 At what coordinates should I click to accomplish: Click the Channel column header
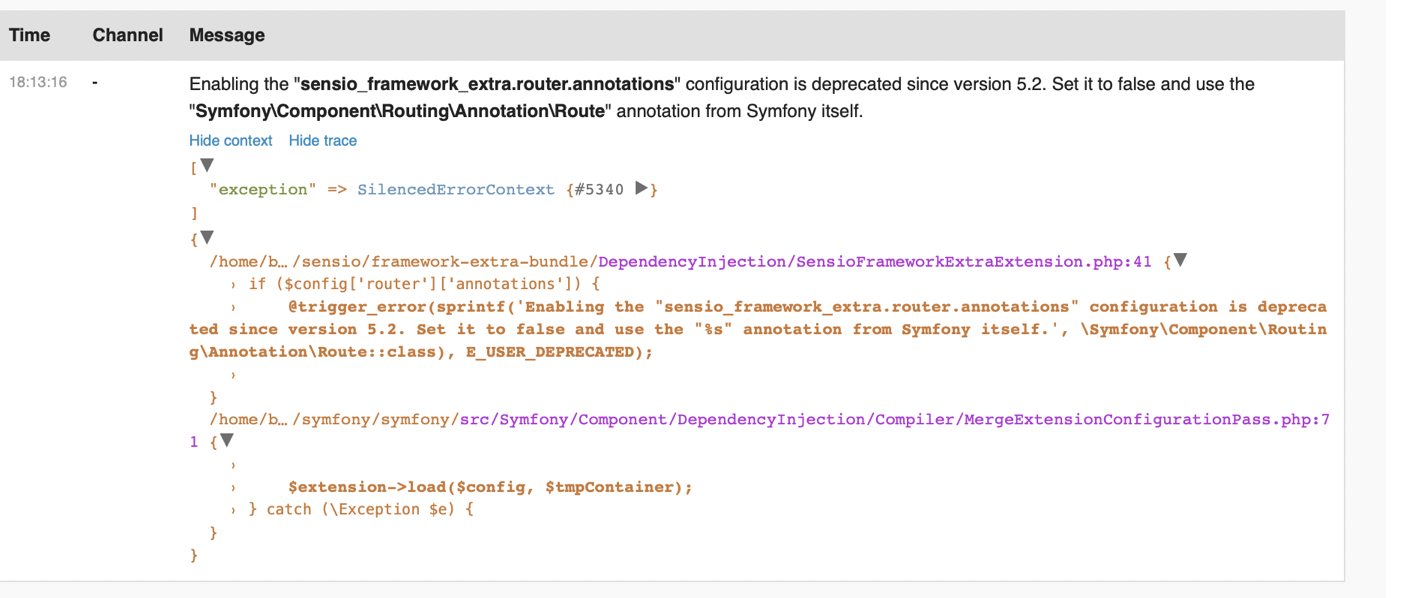[x=127, y=35]
